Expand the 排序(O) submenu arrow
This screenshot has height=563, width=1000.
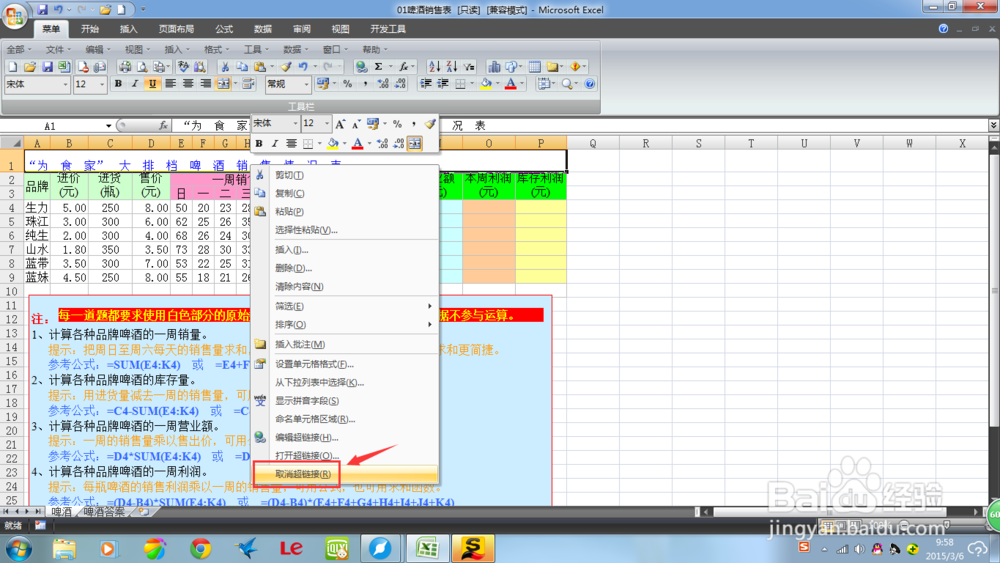[x=430, y=325]
